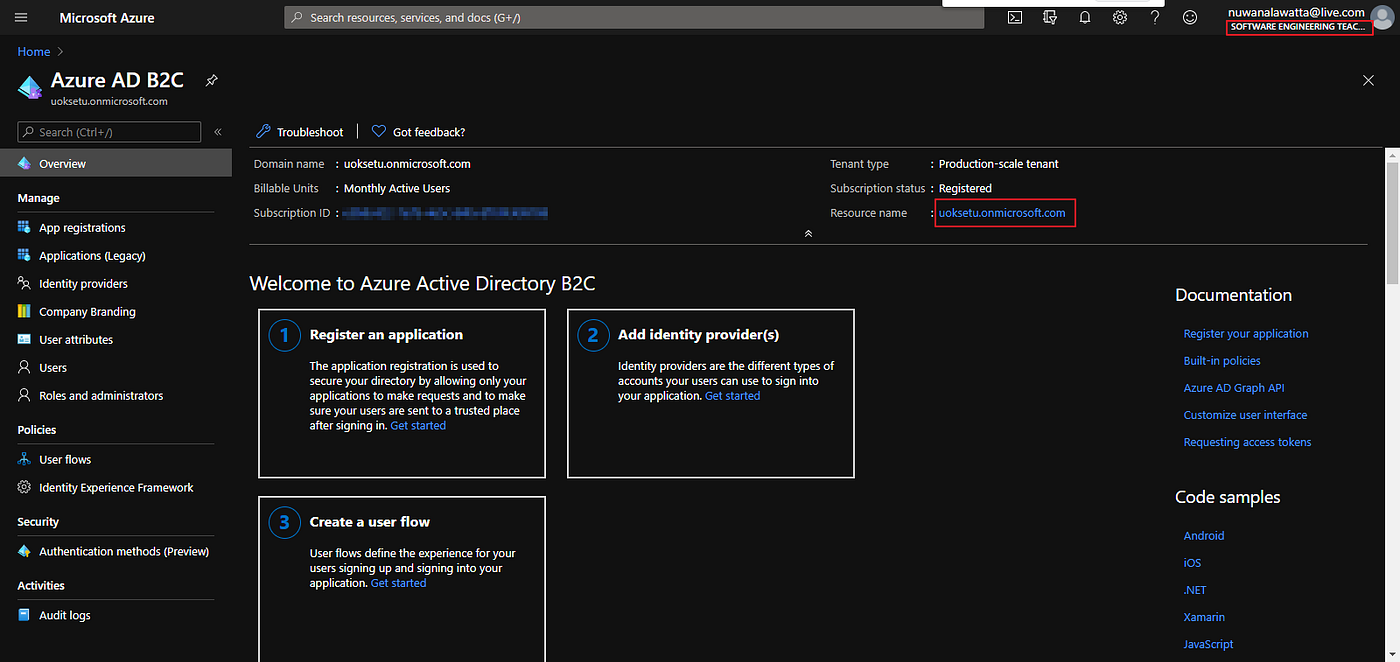Open Roles and administrators
This screenshot has width=1400, height=662.
point(101,396)
